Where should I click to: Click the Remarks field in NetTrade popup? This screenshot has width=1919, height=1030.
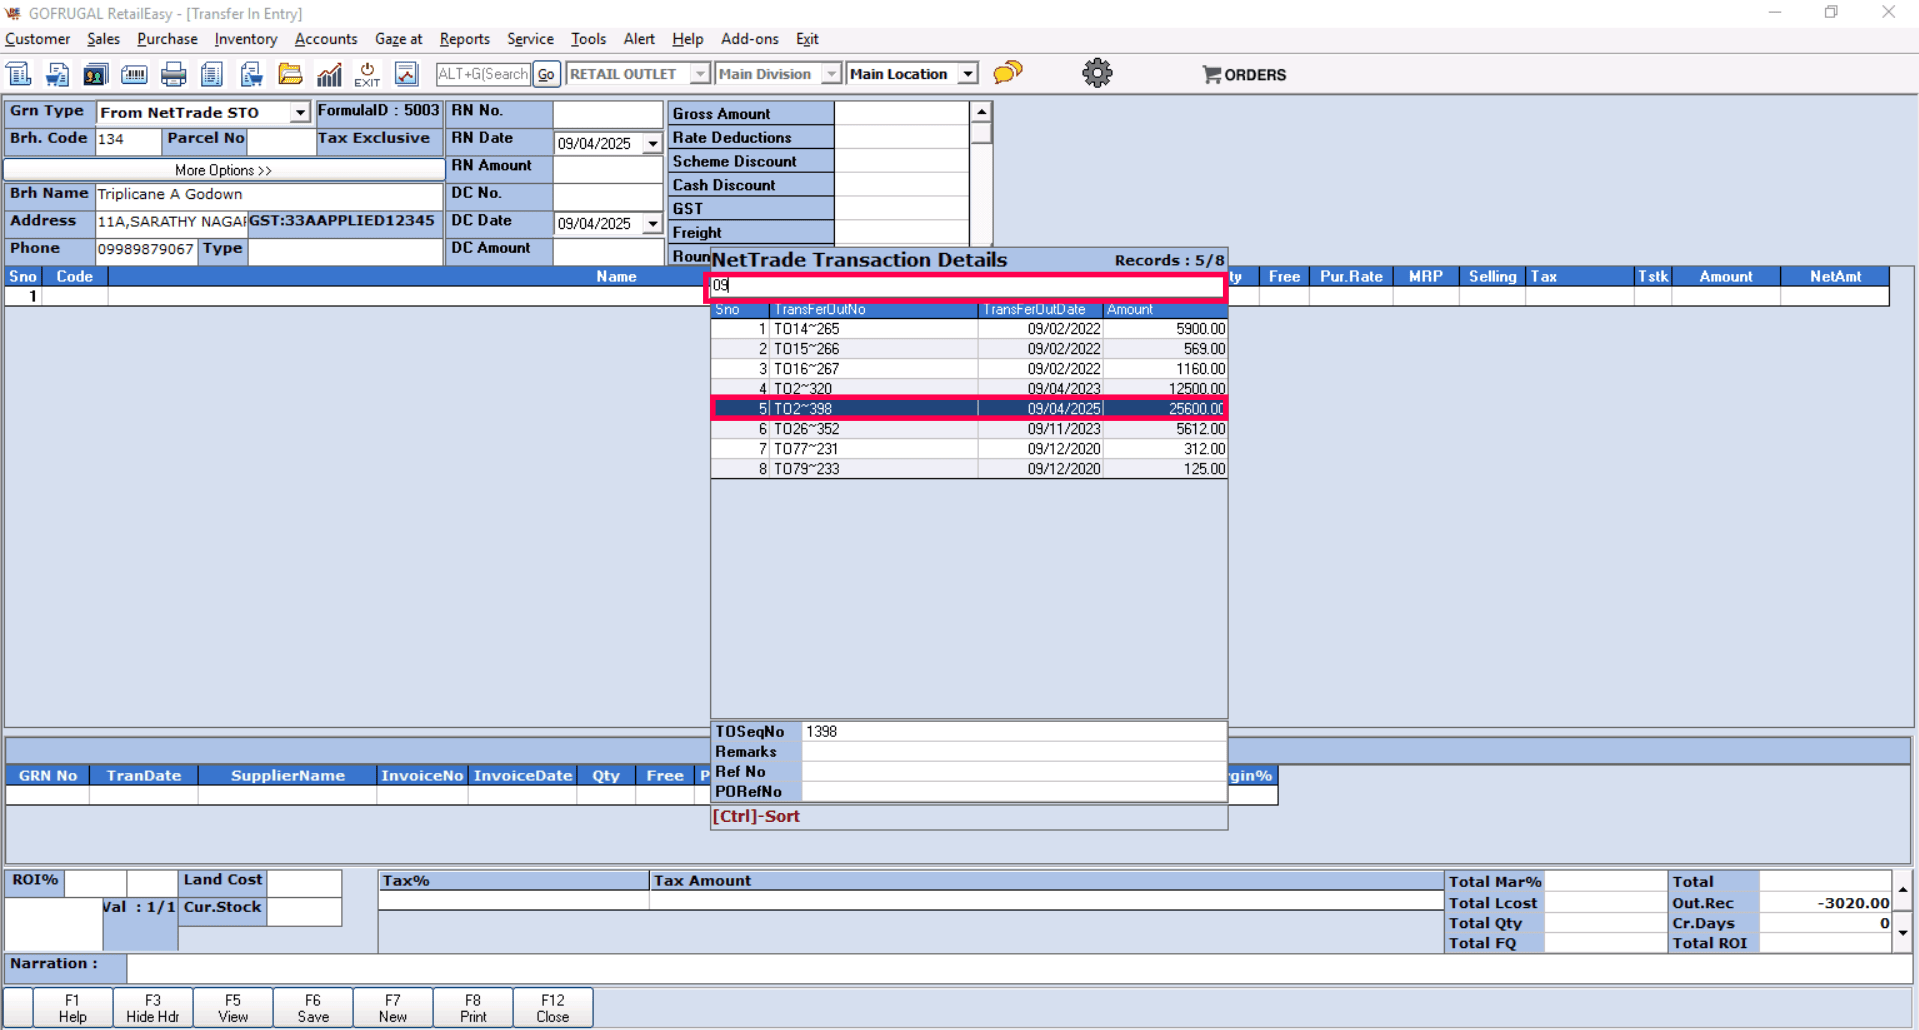tap(1014, 752)
